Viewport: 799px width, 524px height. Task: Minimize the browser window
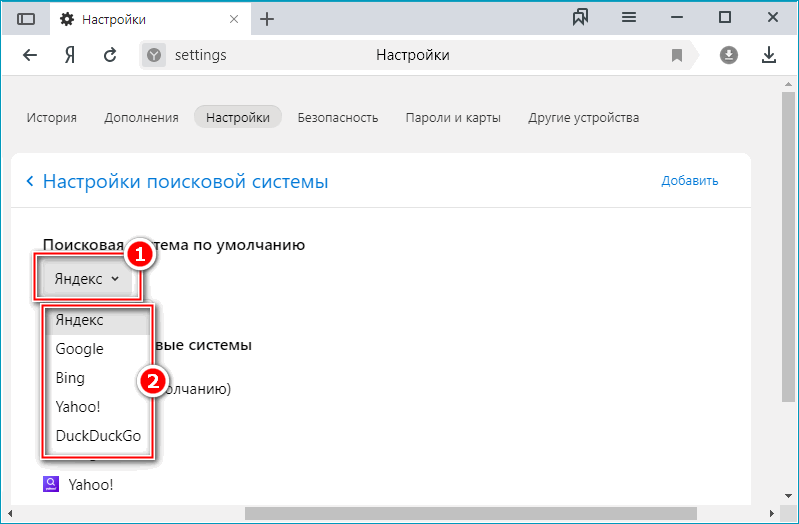677,17
